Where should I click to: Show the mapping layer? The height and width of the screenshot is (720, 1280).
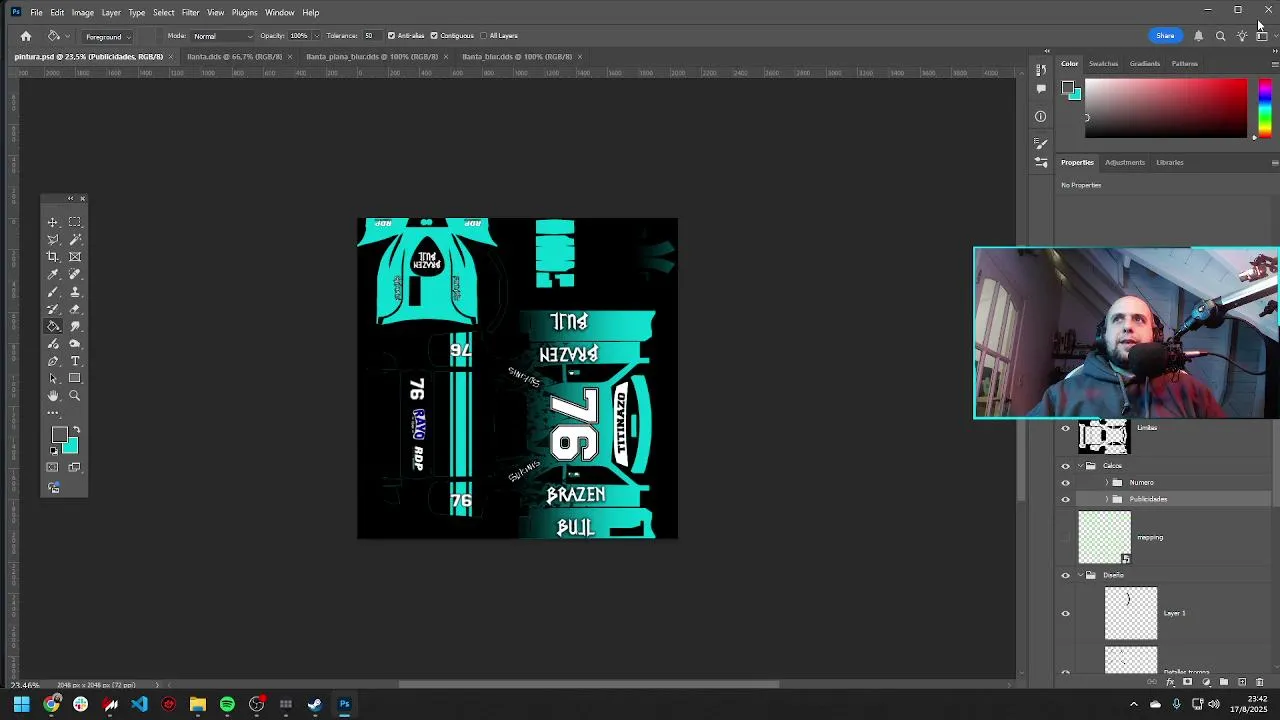click(1065, 538)
